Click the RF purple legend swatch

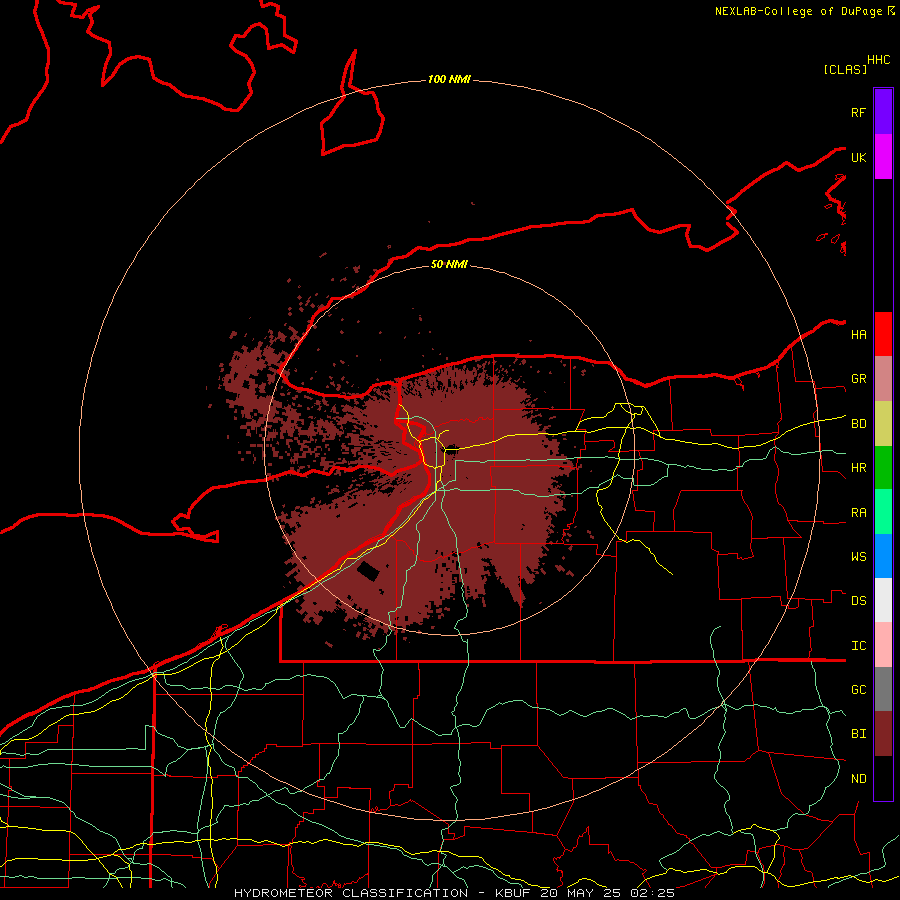(883, 112)
